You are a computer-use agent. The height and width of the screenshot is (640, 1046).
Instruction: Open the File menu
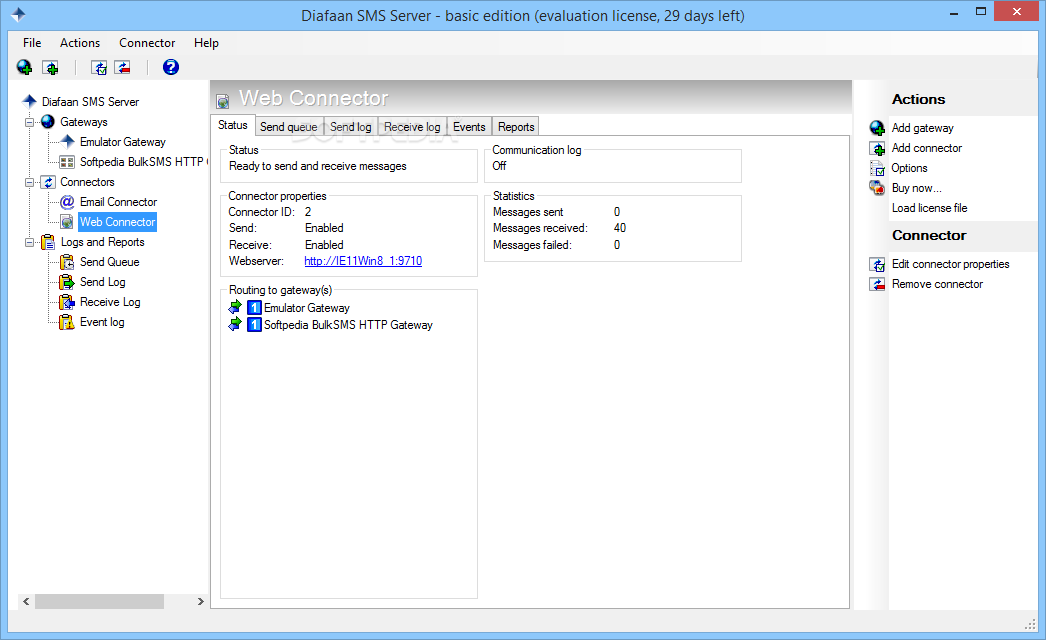point(32,43)
